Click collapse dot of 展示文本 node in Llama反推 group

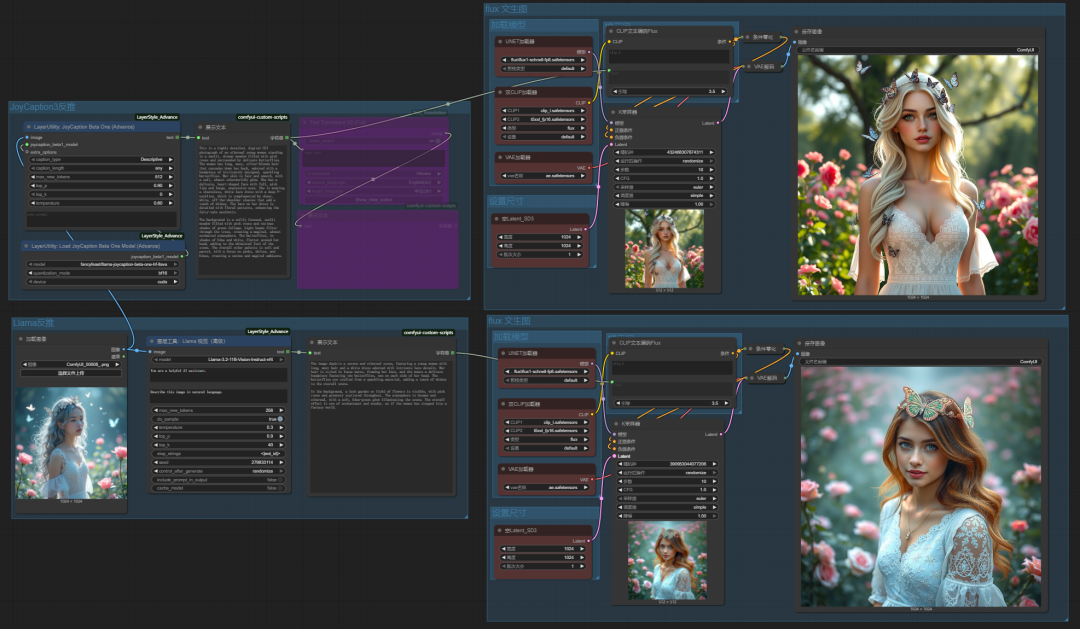click(312, 342)
